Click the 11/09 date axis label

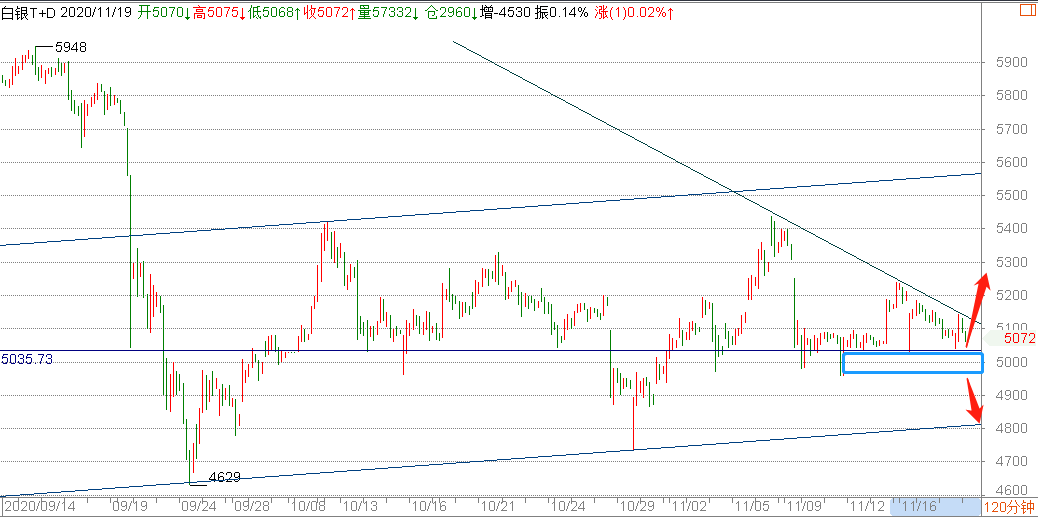806,507
